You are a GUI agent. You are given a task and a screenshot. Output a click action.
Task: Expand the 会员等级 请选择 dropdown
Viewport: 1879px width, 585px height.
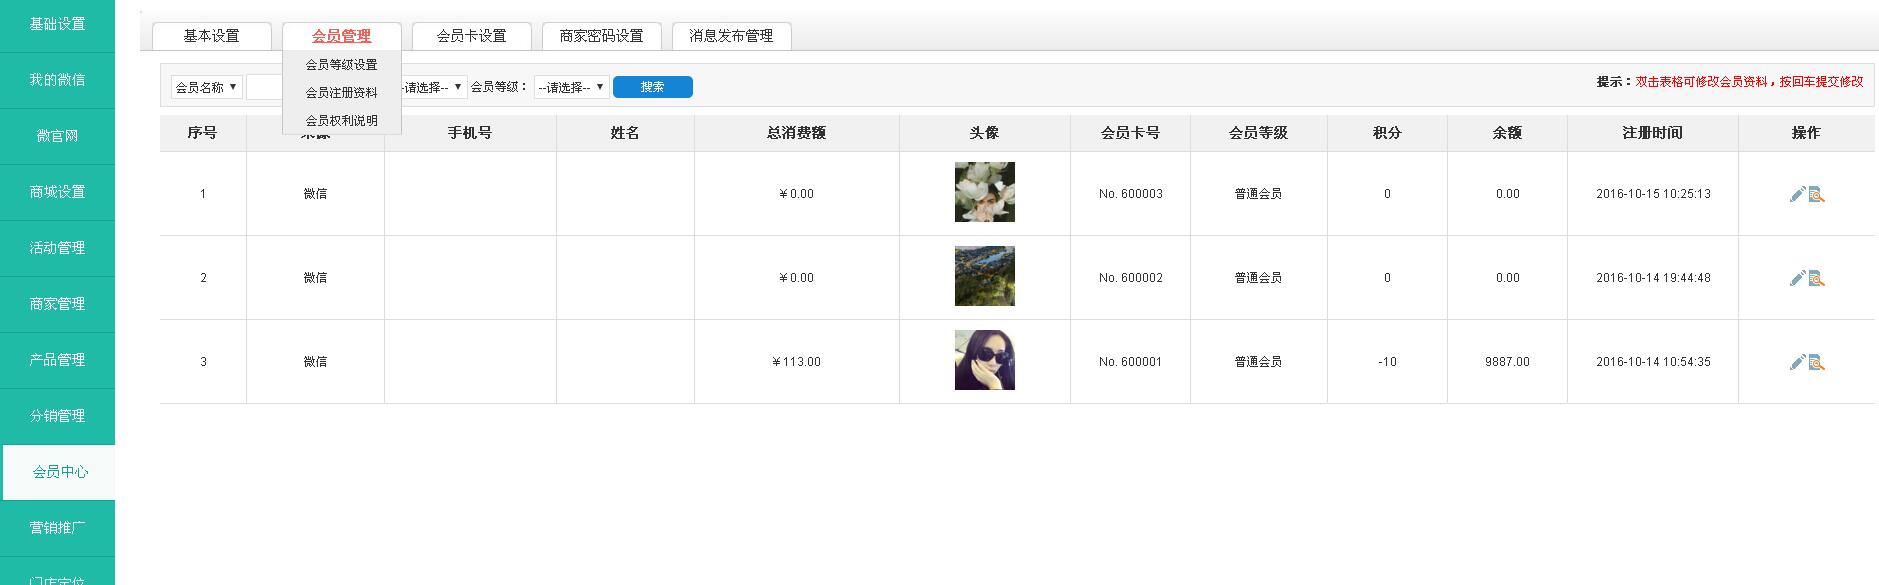[x=571, y=87]
